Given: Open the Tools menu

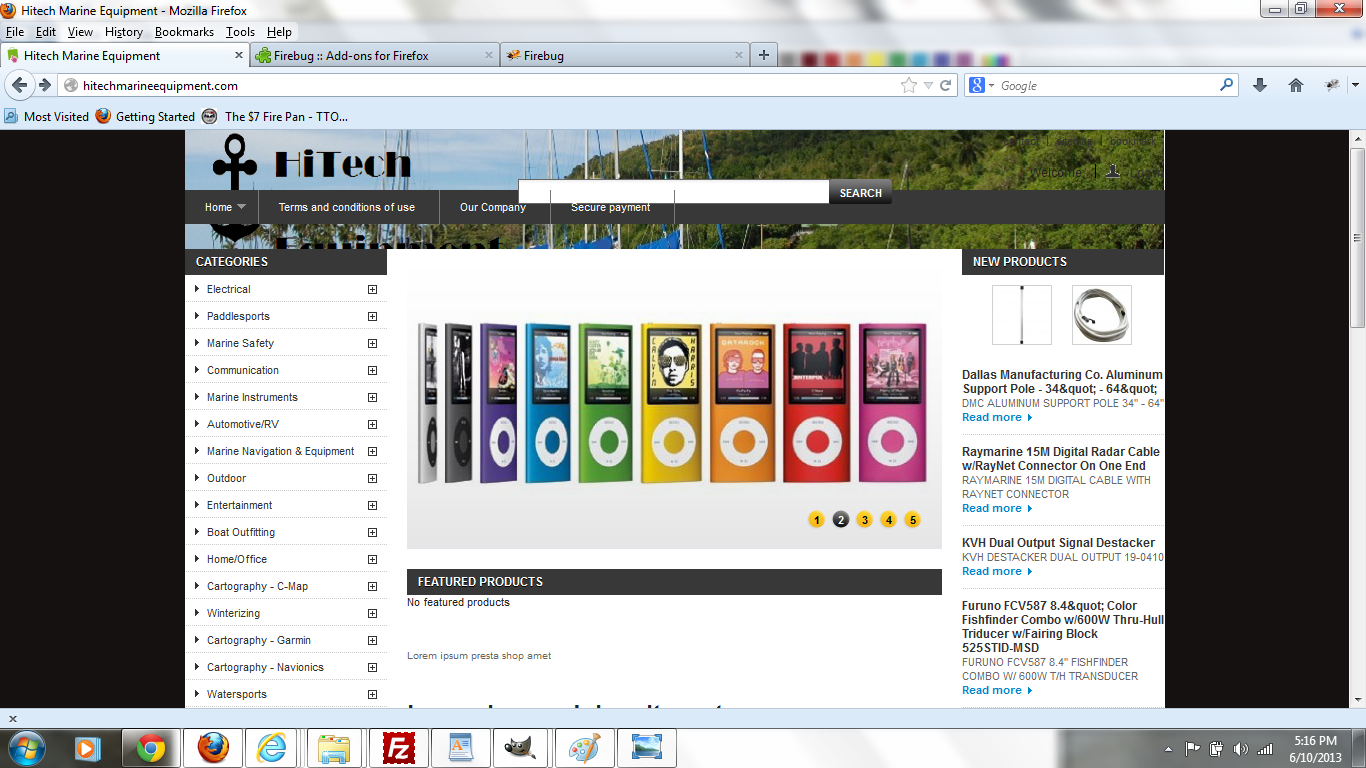Looking at the screenshot, I should [x=240, y=32].
